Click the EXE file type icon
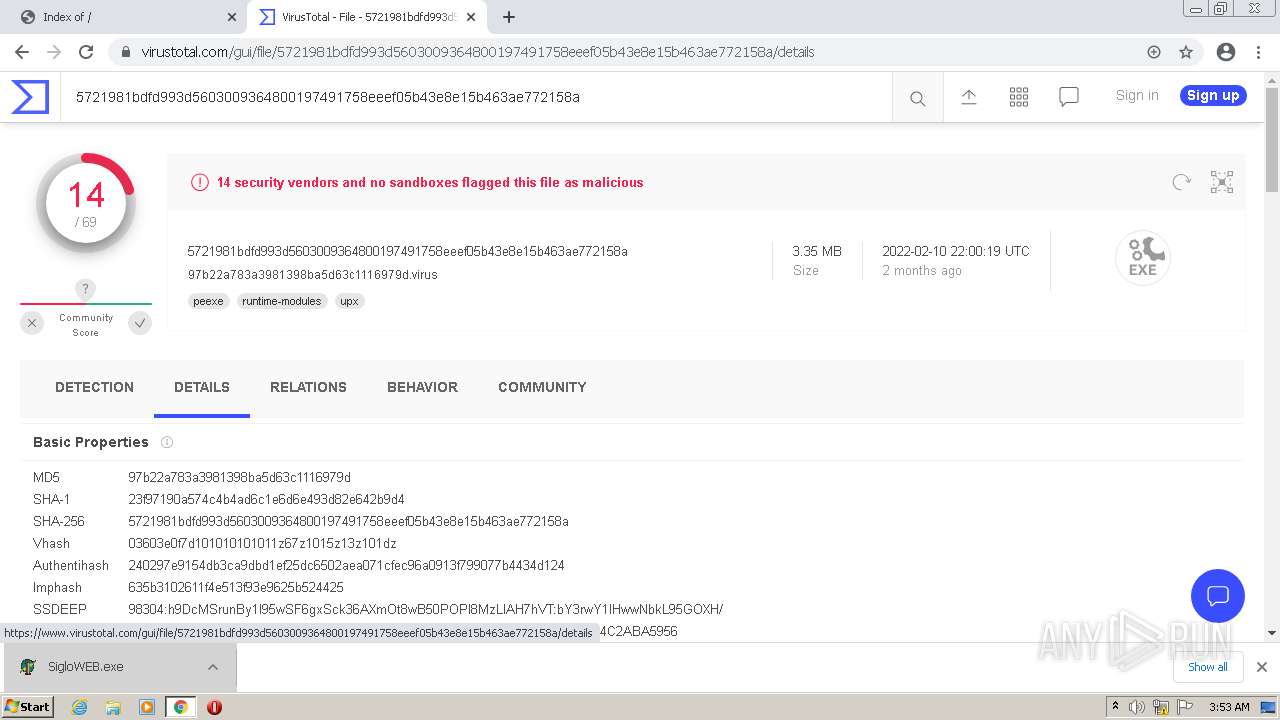 [x=1143, y=258]
